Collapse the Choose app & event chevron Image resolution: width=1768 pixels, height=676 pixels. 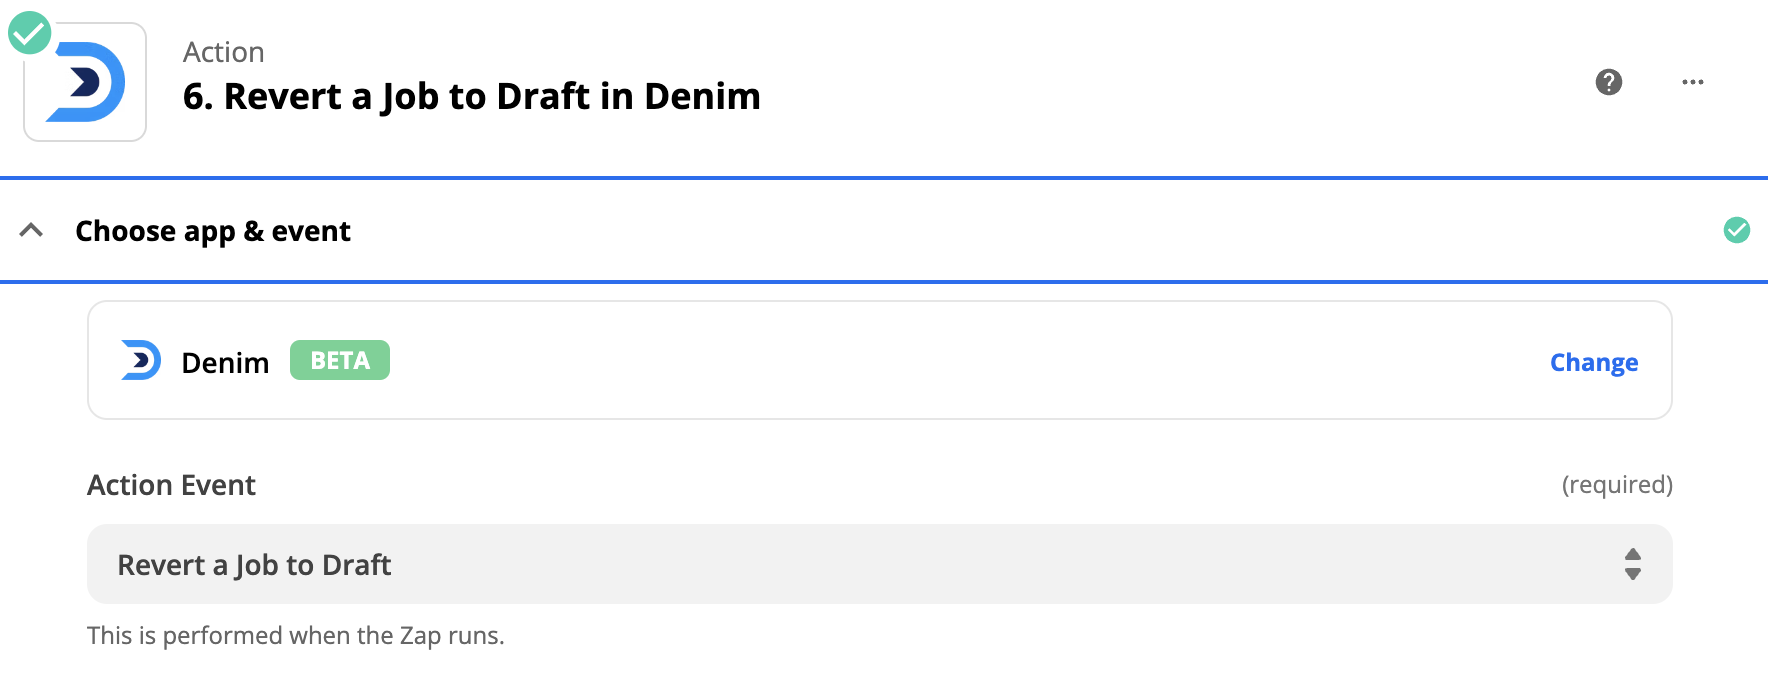(32, 231)
